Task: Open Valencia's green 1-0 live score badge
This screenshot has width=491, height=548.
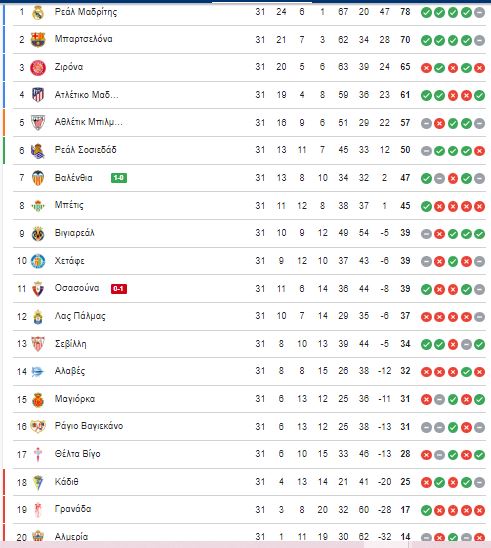Action: click(x=119, y=178)
